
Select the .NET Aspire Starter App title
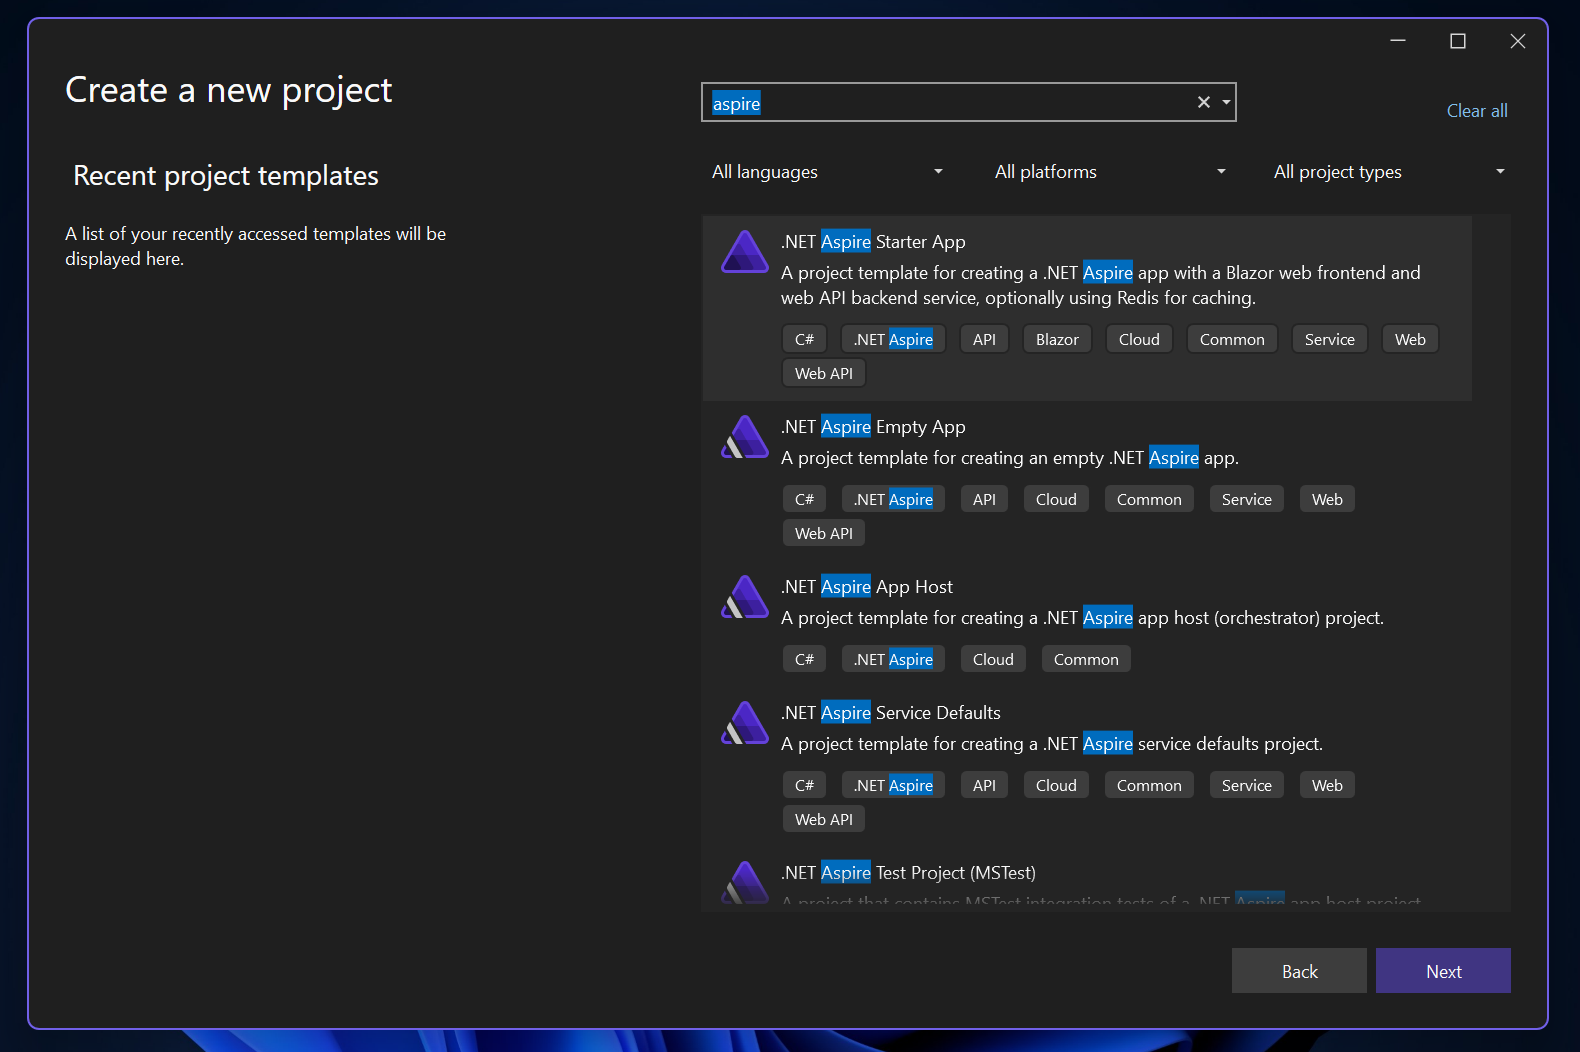[x=873, y=242]
